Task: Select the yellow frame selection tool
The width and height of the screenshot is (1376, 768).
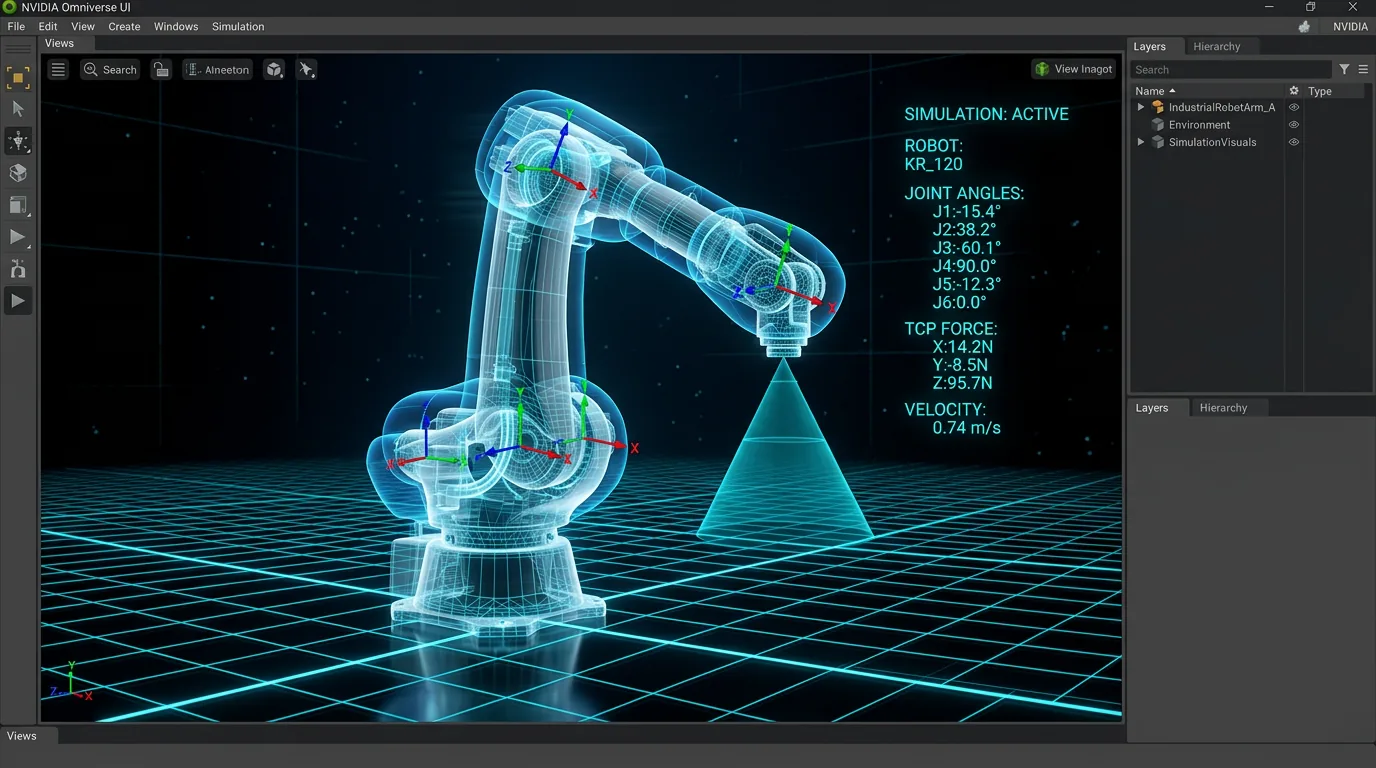Action: point(18,77)
